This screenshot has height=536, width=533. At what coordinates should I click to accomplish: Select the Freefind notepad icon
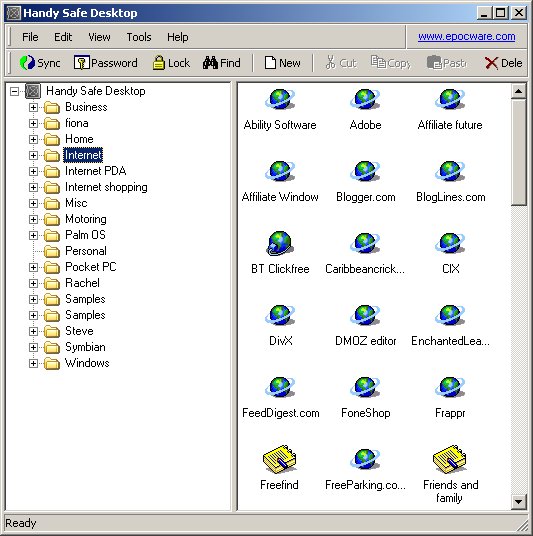pos(279,459)
